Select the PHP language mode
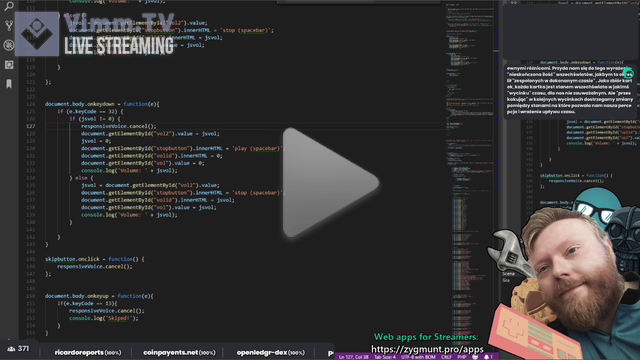The image size is (640, 360). coord(462,357)
